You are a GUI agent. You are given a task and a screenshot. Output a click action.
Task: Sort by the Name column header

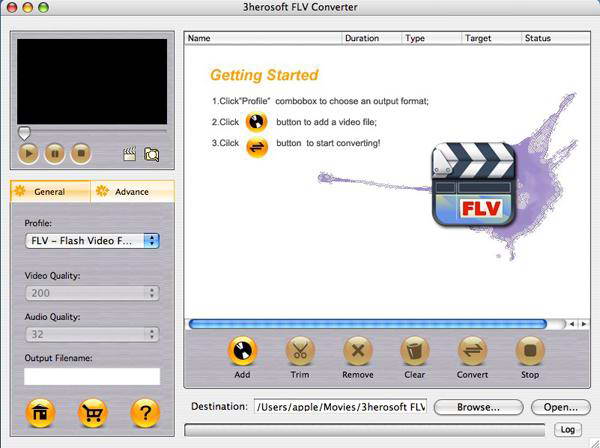tap(263, 38)
